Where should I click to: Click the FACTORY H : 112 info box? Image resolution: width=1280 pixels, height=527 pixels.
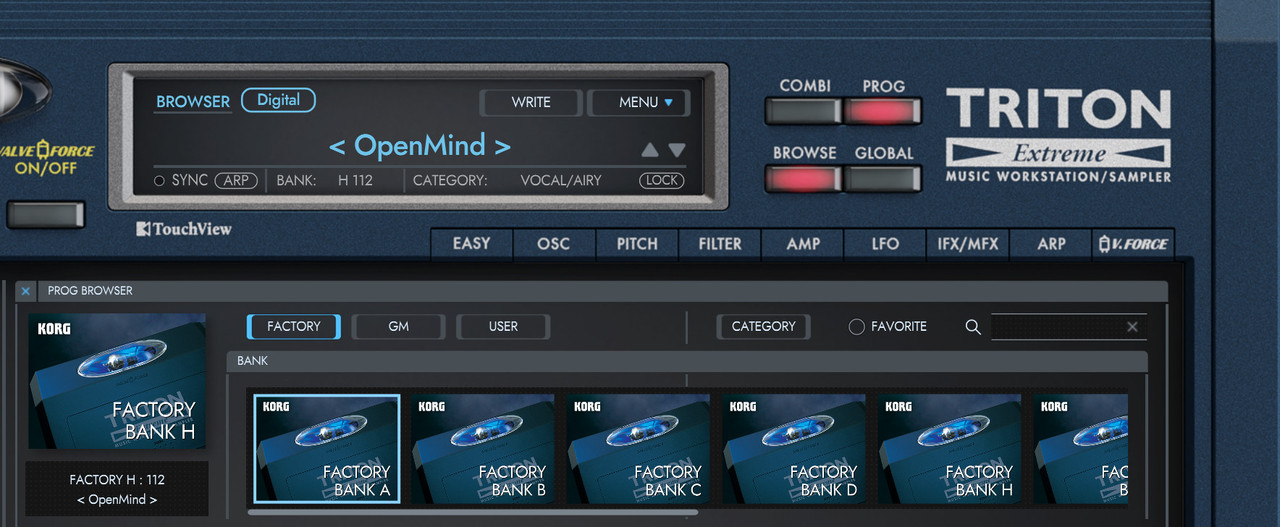click(x=117, y=489)
